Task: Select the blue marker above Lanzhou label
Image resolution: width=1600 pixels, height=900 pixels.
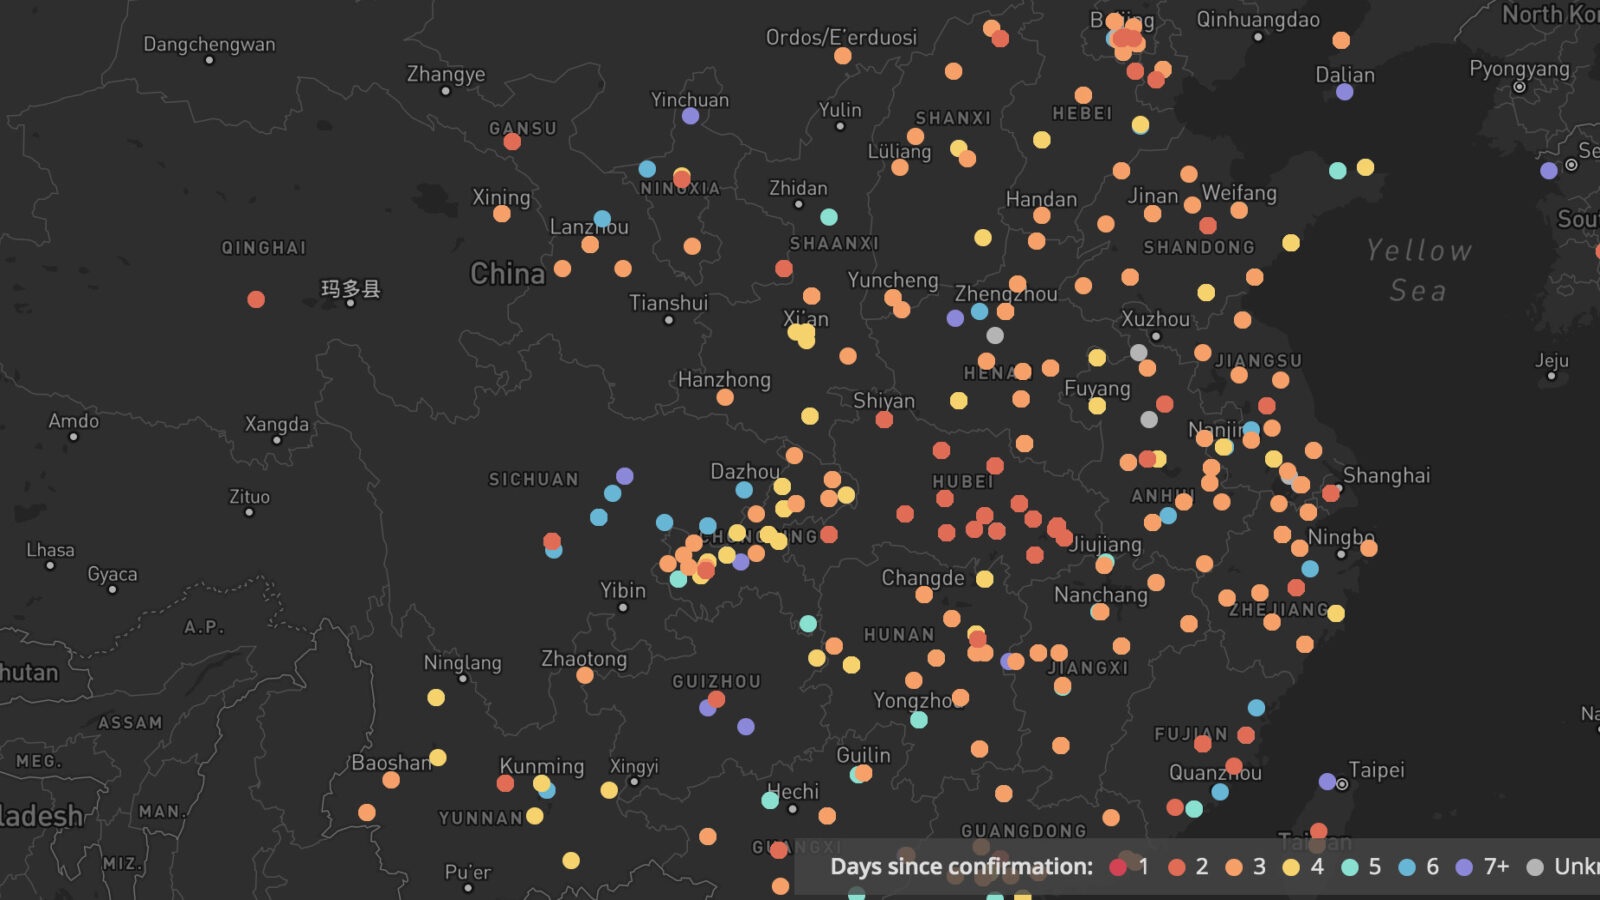Action: coord(602,218)
